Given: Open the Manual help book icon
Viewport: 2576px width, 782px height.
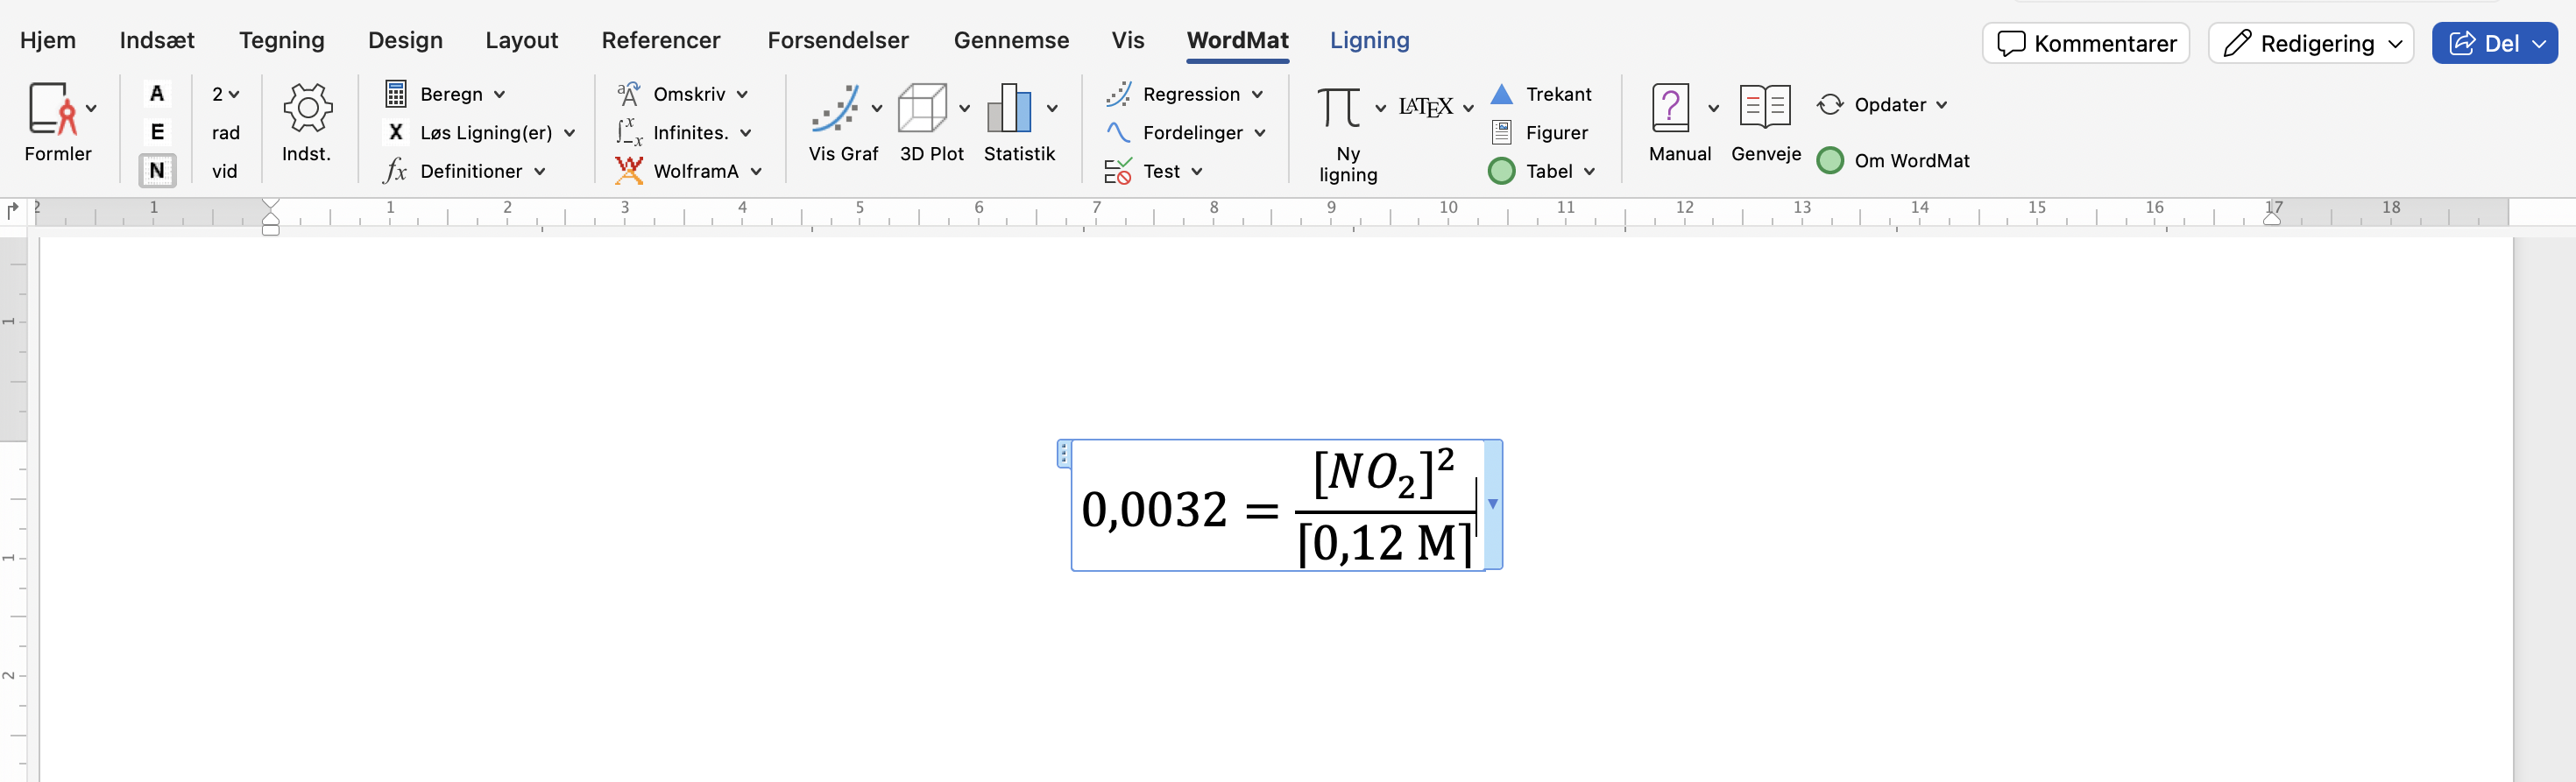Looking at the screenshot, I should point(1670,108).
